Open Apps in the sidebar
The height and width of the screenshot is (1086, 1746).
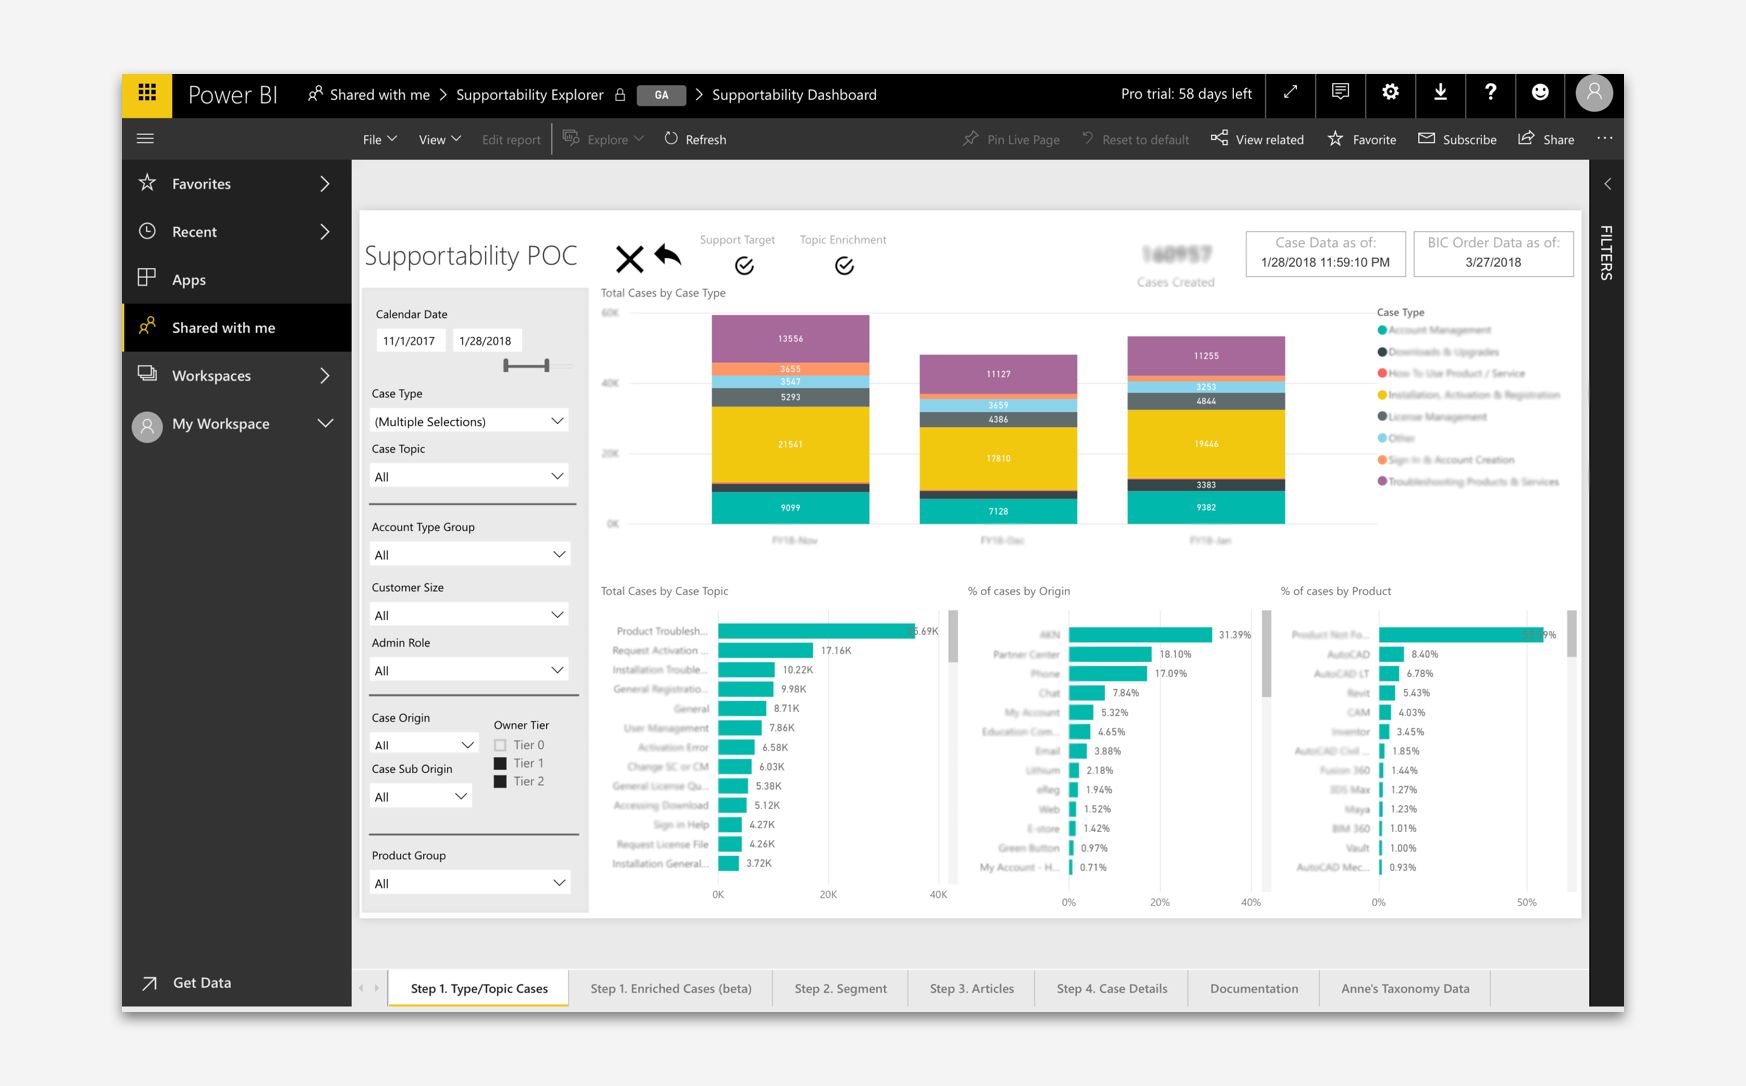point(188,279)
